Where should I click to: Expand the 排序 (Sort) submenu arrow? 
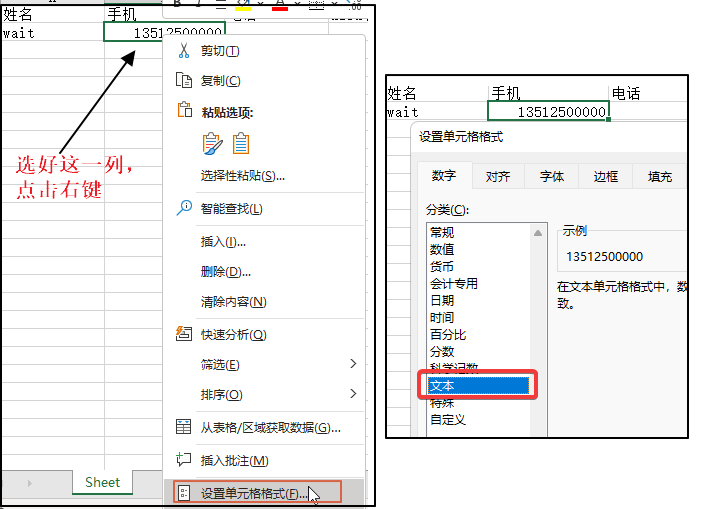tap(352, 394)
